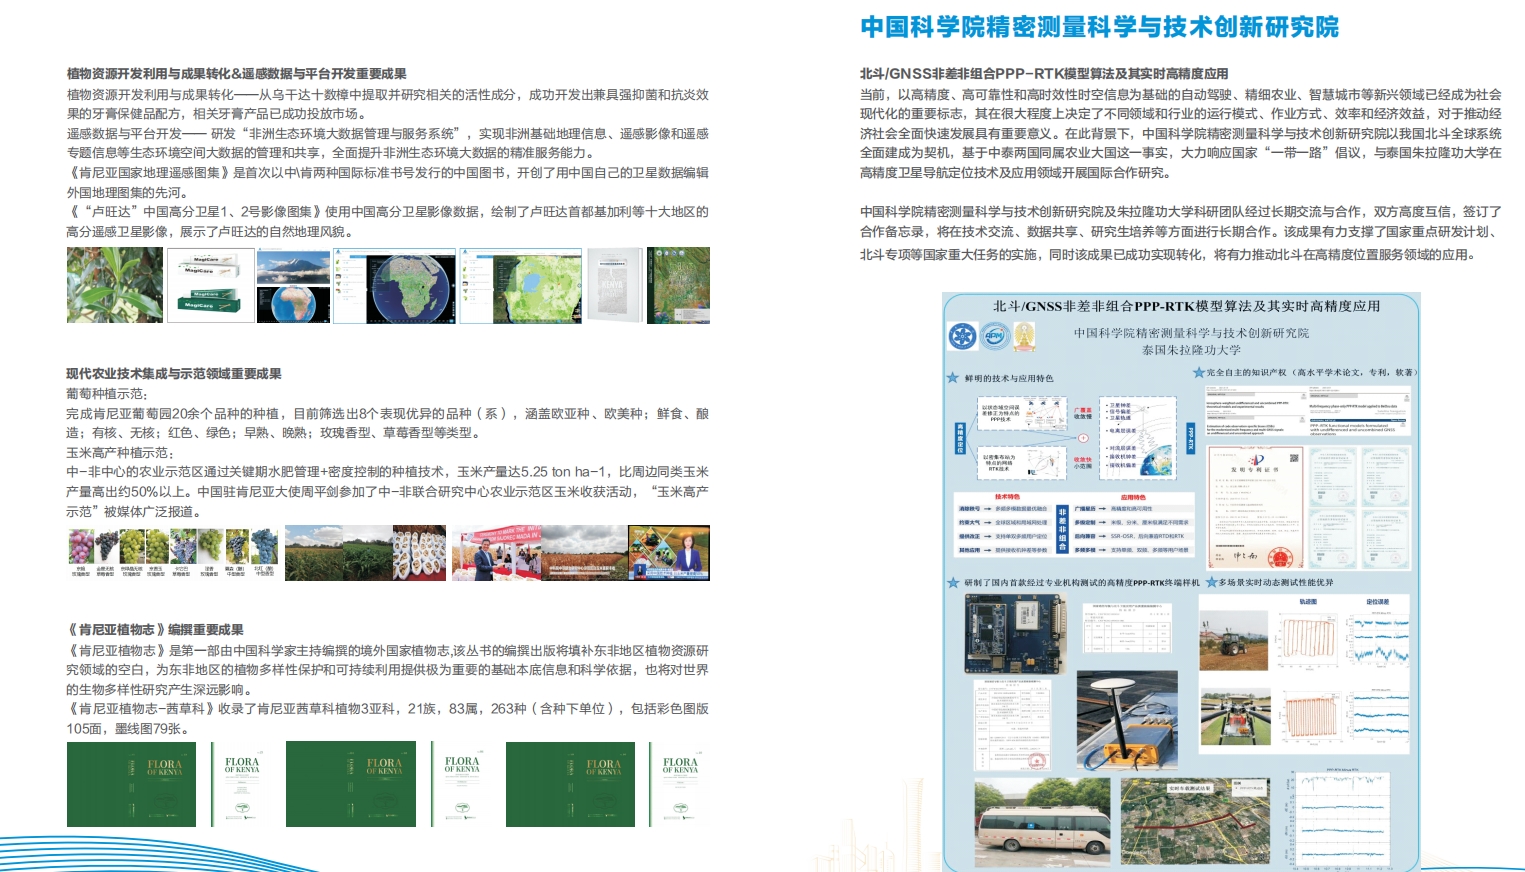1525x872 pixels.
Task: Click heading 《肯尼亚植物志》编撰重要成果
Action: click(x=155, y=630)
